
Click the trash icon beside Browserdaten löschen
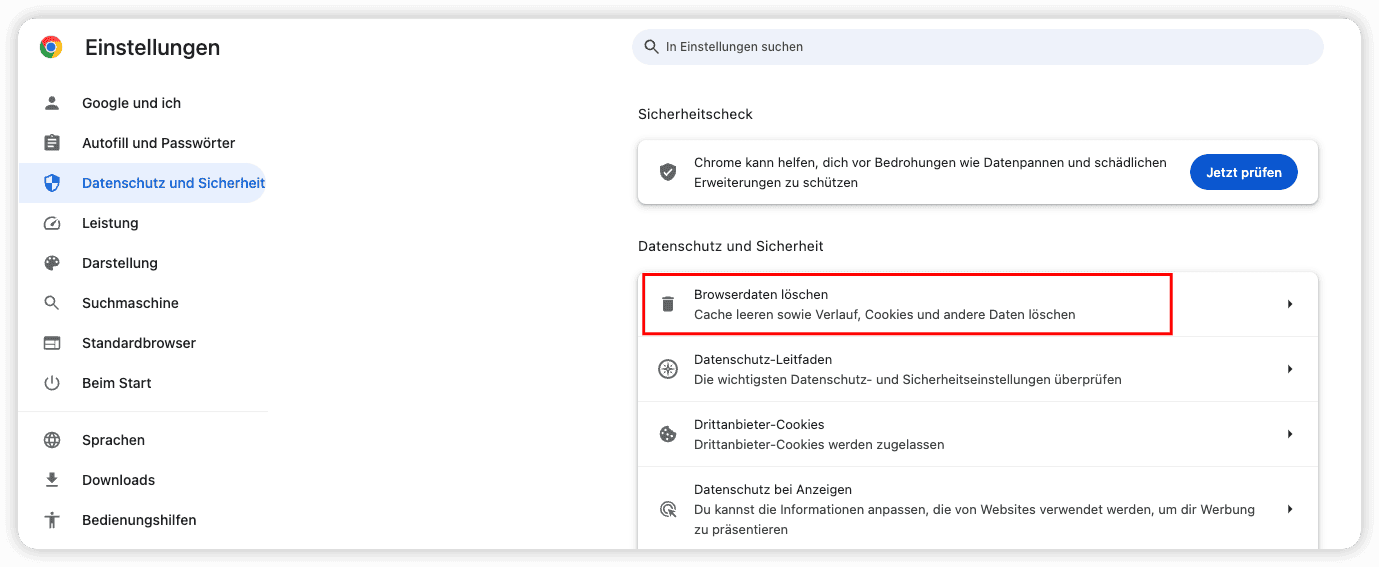(x=667, y=304)
